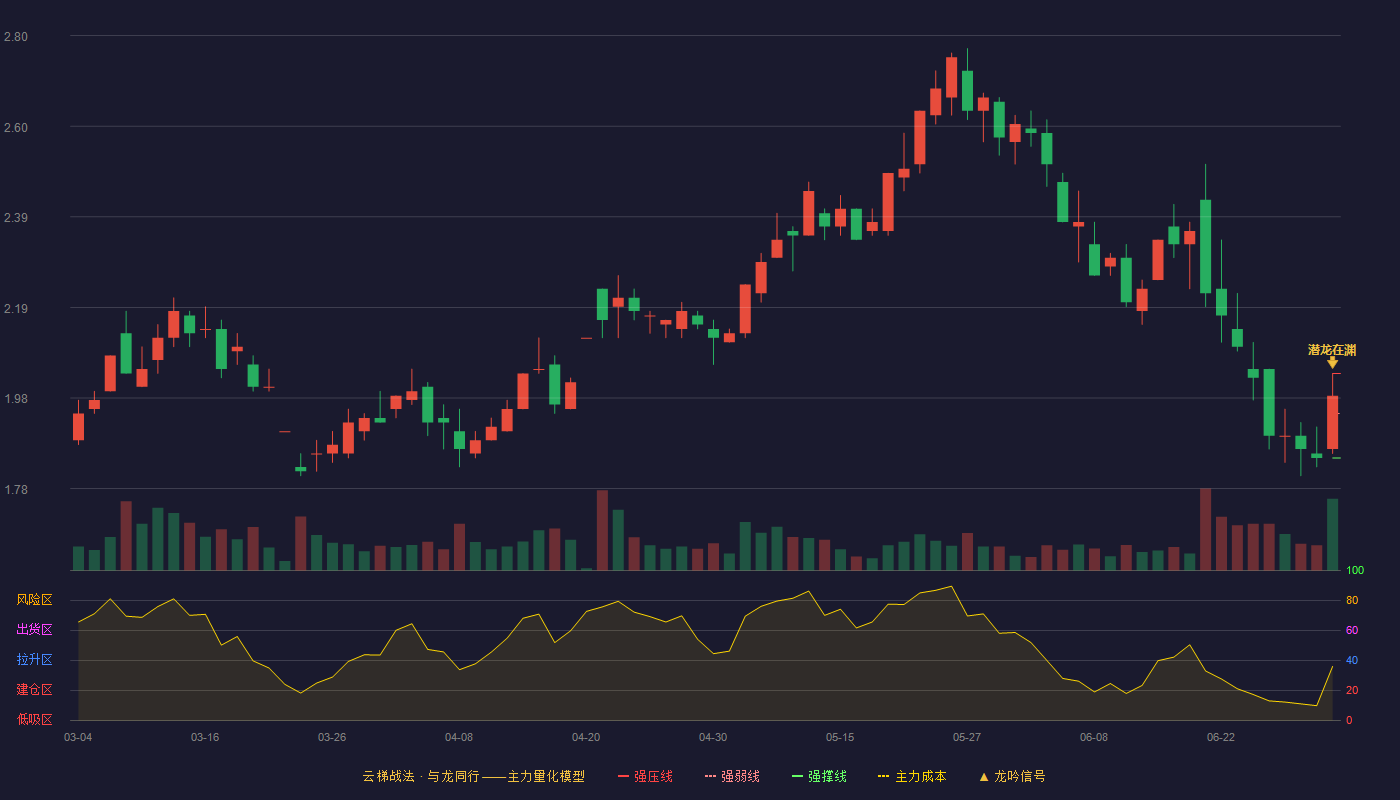
Task: Click the 20 indicator scale label
Action: 1352,691
